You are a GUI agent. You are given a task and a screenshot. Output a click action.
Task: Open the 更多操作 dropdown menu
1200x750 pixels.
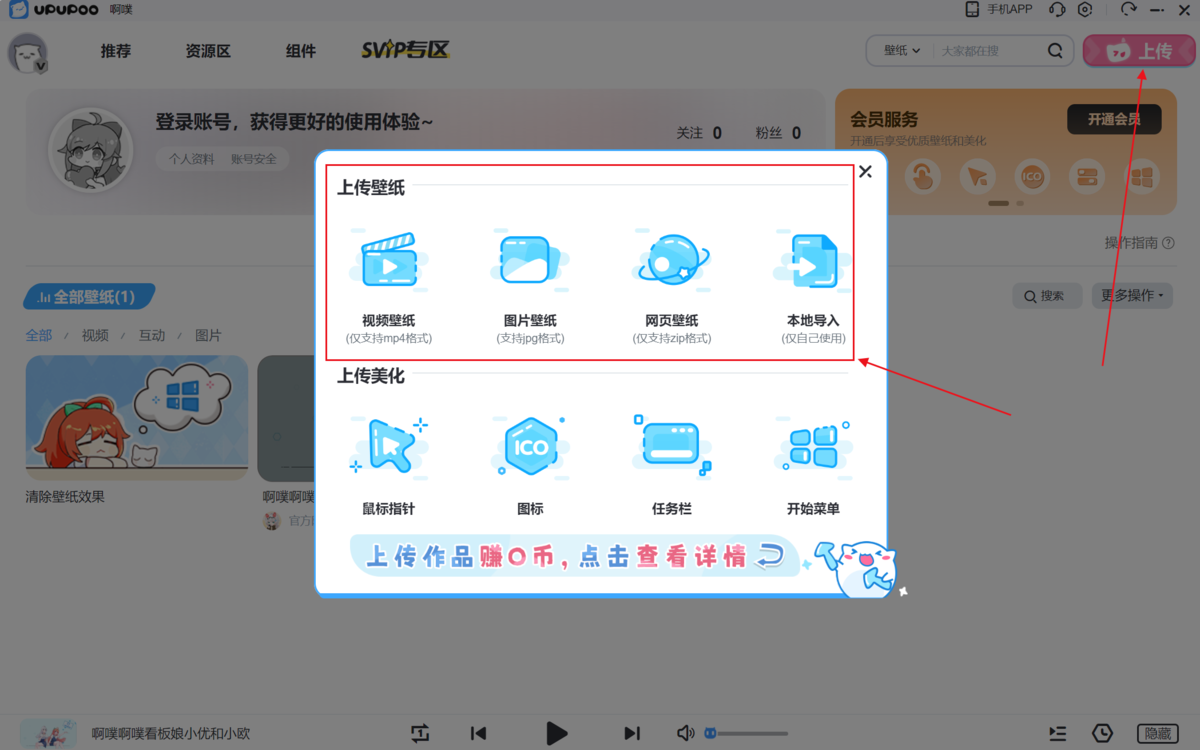pyautogui.click(x=1131, y=295)
